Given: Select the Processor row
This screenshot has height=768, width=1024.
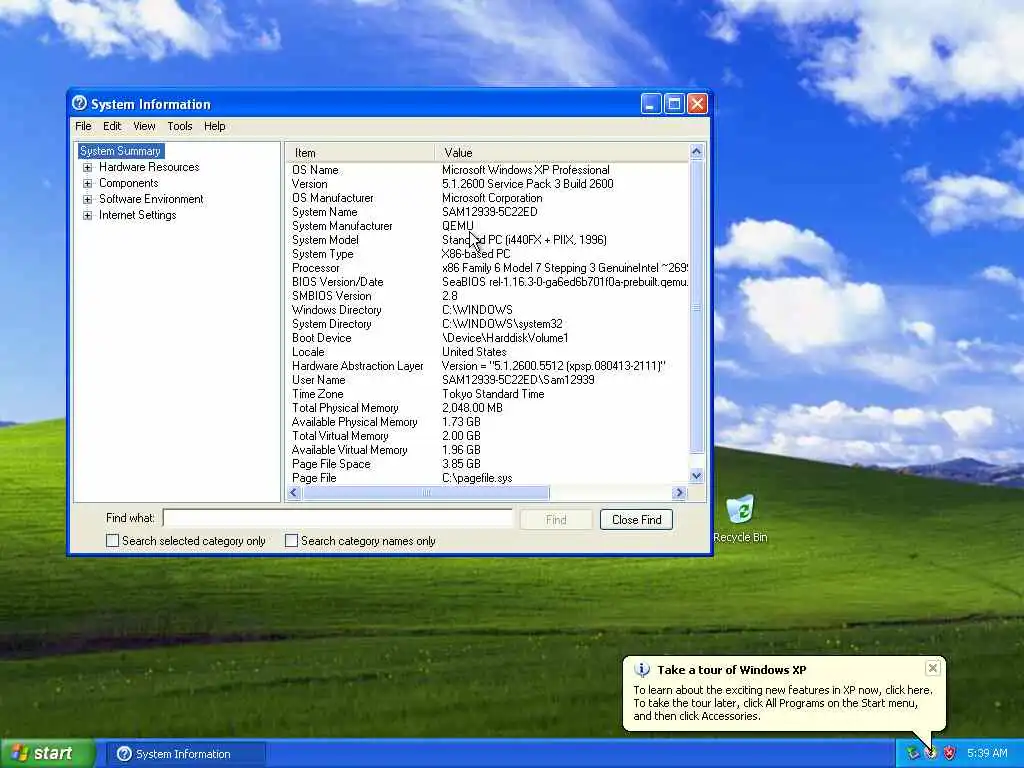Looking at the screenshot, I should 487,268.
